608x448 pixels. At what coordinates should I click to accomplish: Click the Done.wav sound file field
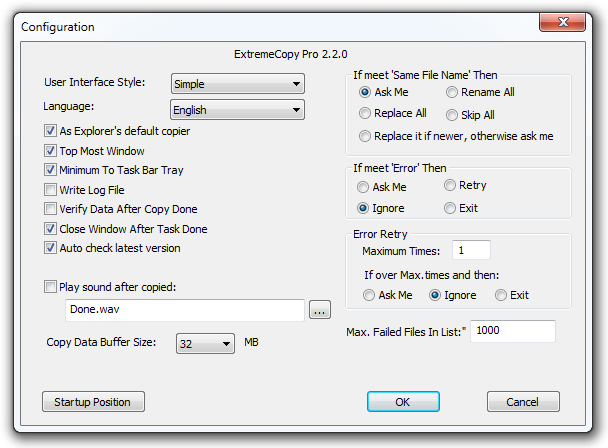pyautogui.click(x=185, y=310)
